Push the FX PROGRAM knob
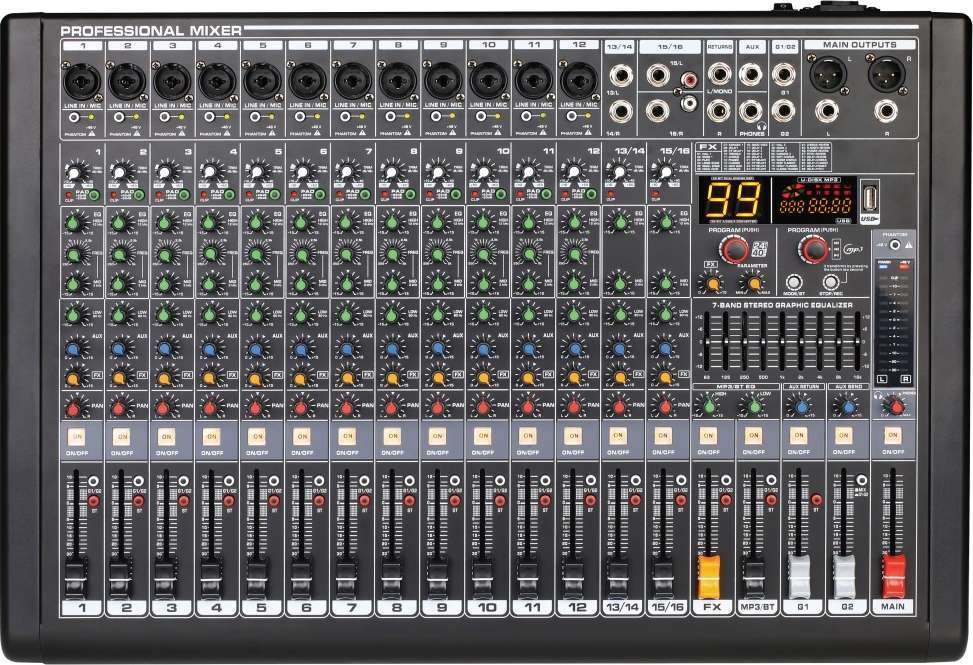This screenshot has height=665, width=973. pyautogui.click(x=736, y=249)
